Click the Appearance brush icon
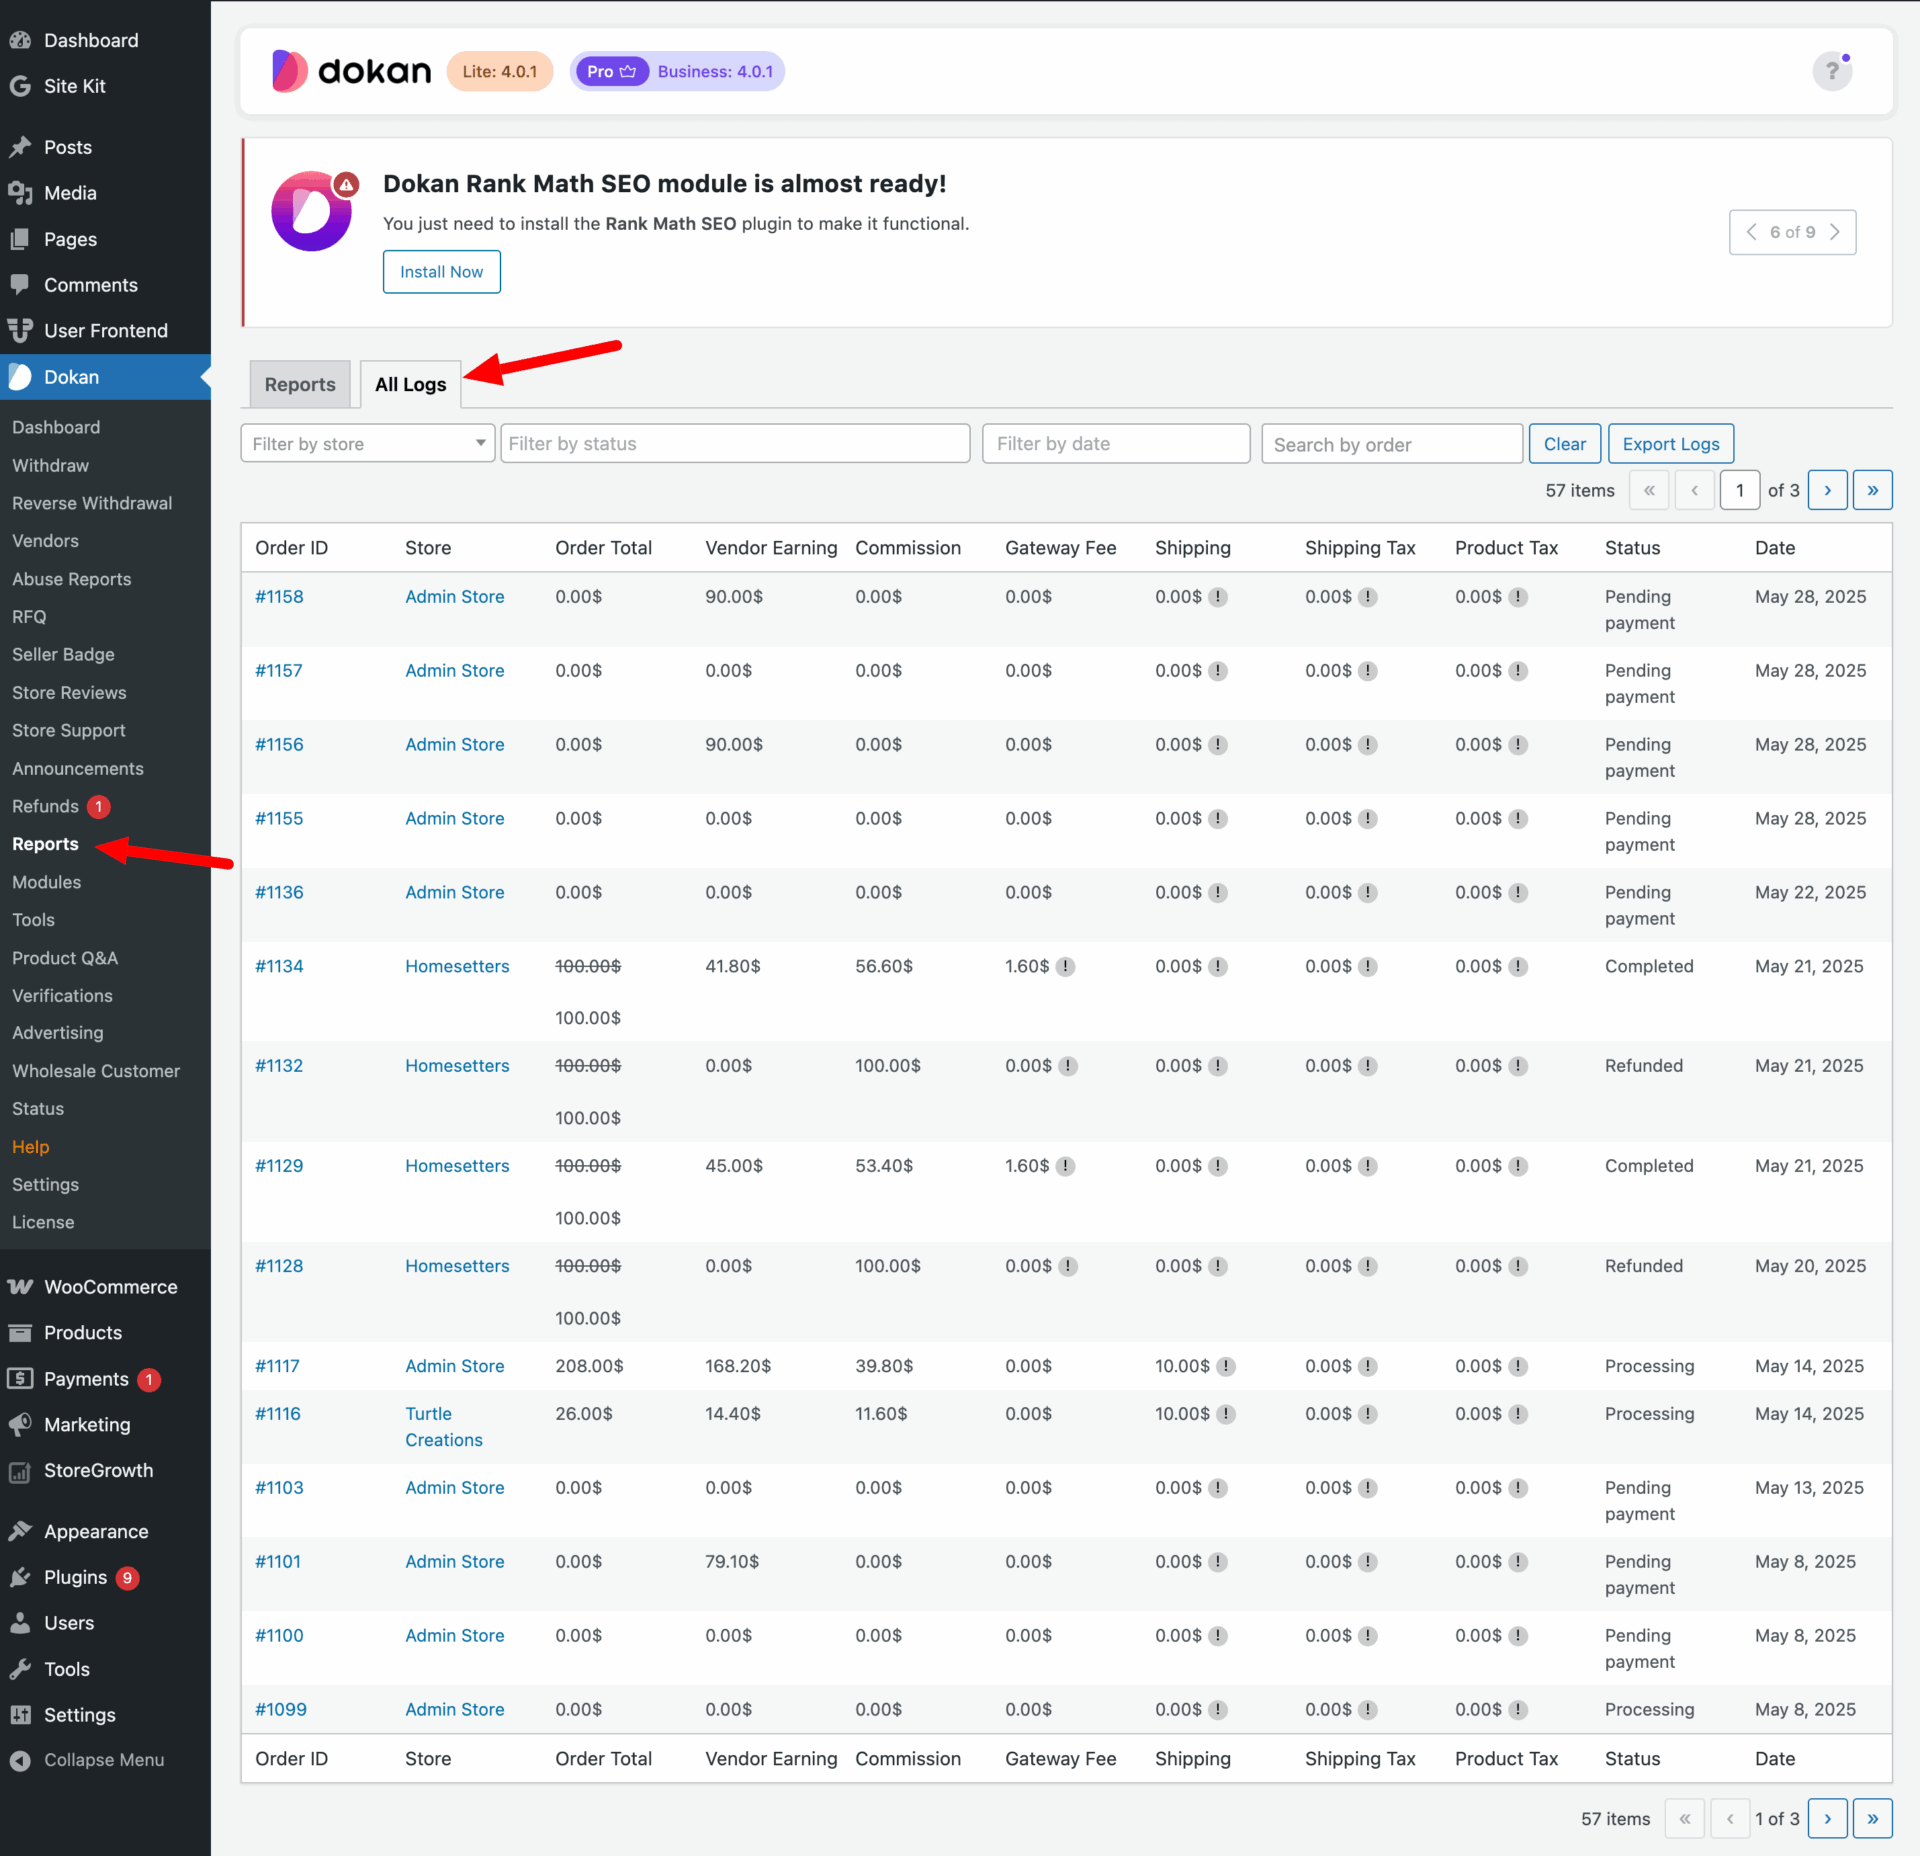 click(x=20, y=1531)
